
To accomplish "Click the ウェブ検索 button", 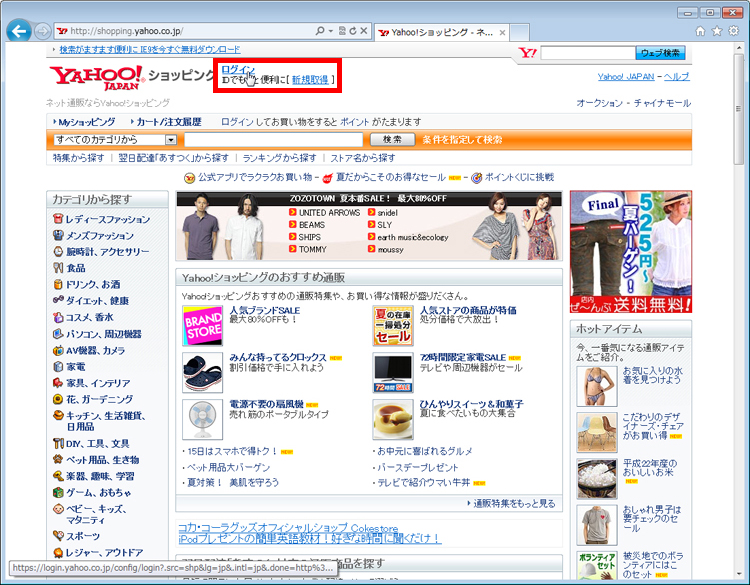I will click(660, 53).
